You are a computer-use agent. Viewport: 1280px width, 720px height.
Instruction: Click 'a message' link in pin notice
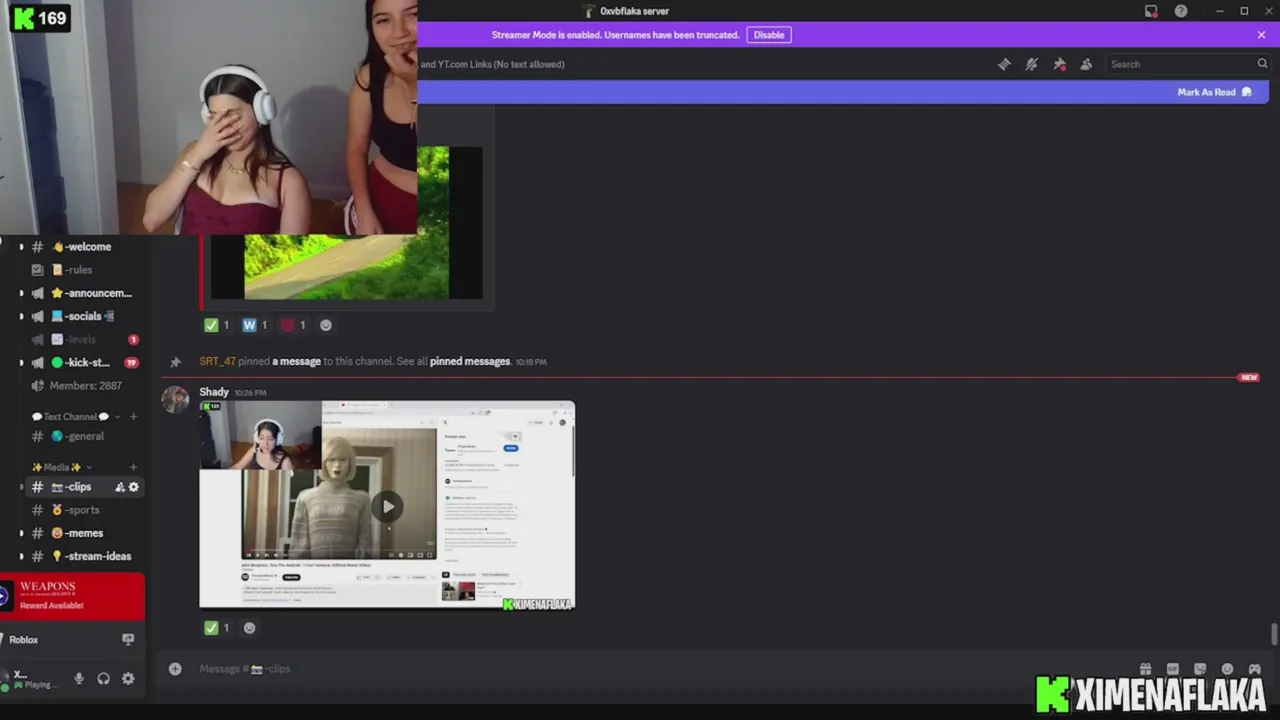click(x=296, y=361)
